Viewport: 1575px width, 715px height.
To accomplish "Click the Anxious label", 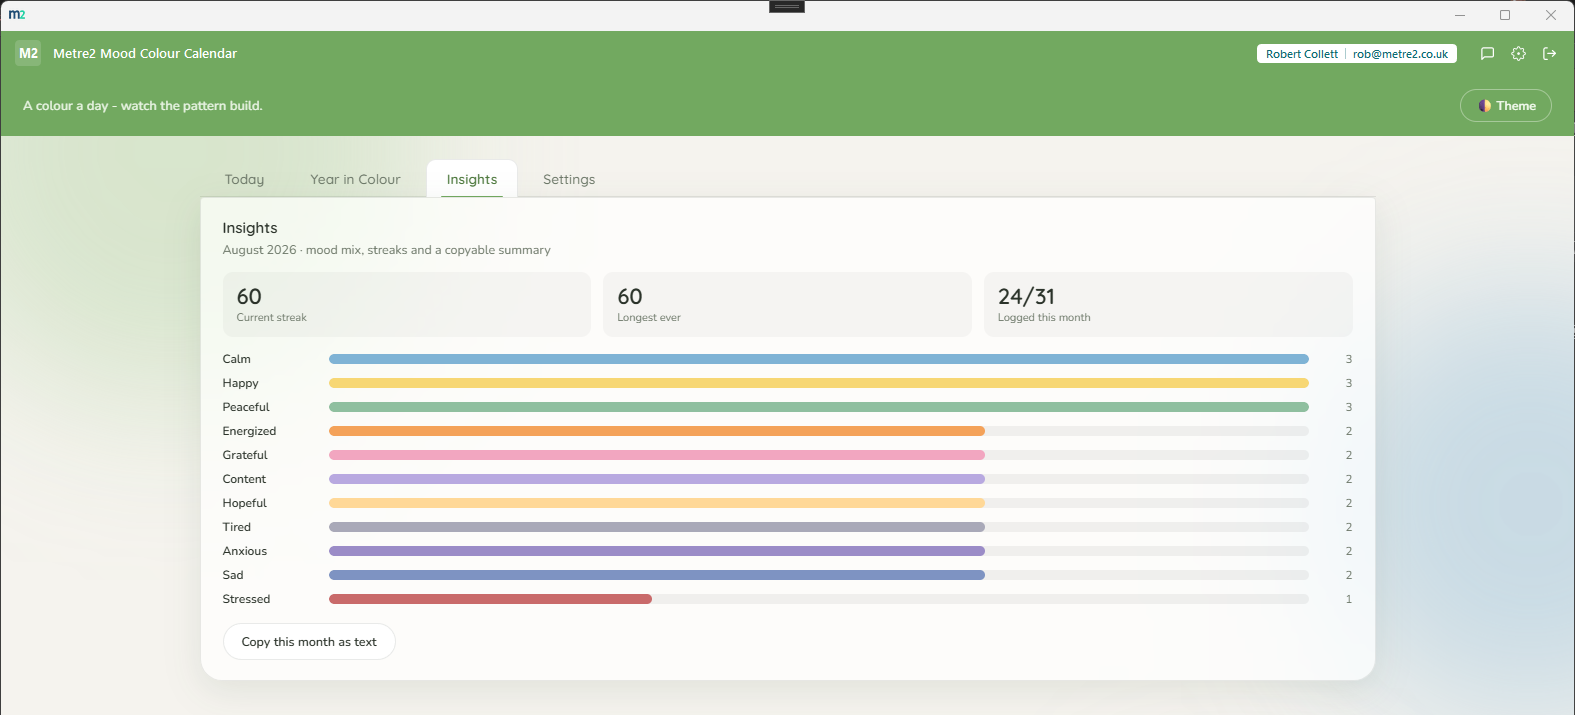I will point(245,551).
